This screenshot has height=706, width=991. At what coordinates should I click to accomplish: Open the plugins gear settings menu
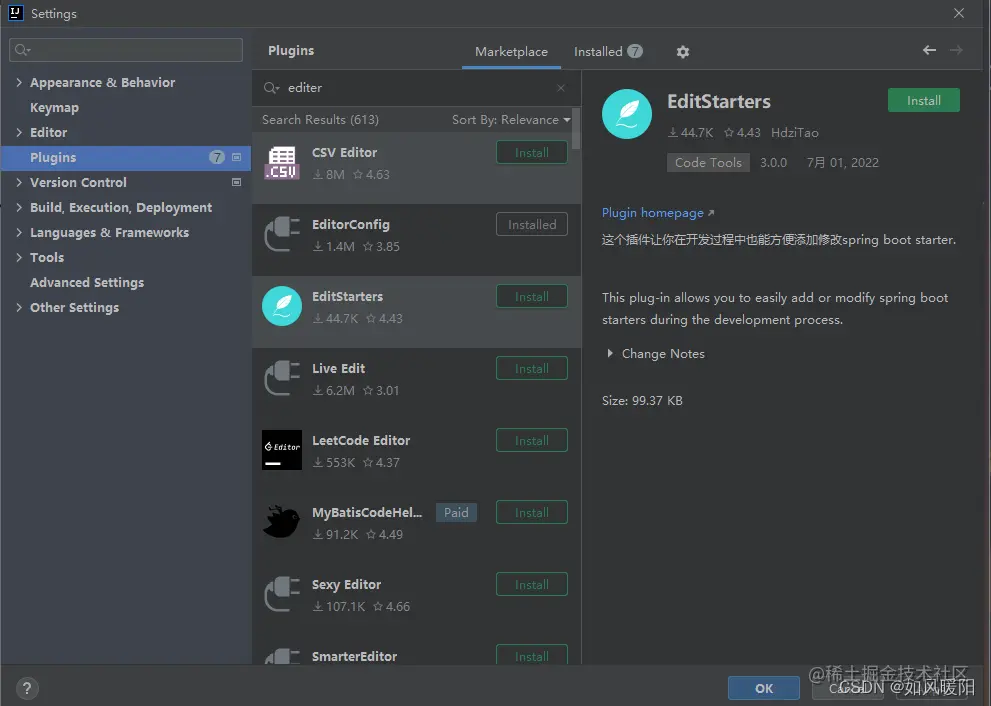(x=683, y=52)
